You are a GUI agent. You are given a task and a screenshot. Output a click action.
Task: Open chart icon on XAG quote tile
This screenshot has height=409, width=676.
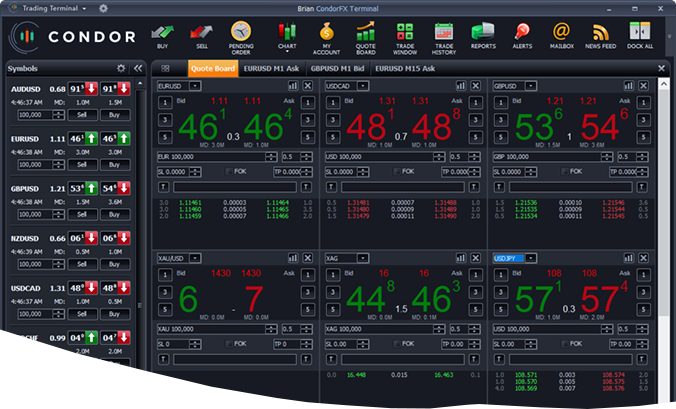[x=461, y=258]
